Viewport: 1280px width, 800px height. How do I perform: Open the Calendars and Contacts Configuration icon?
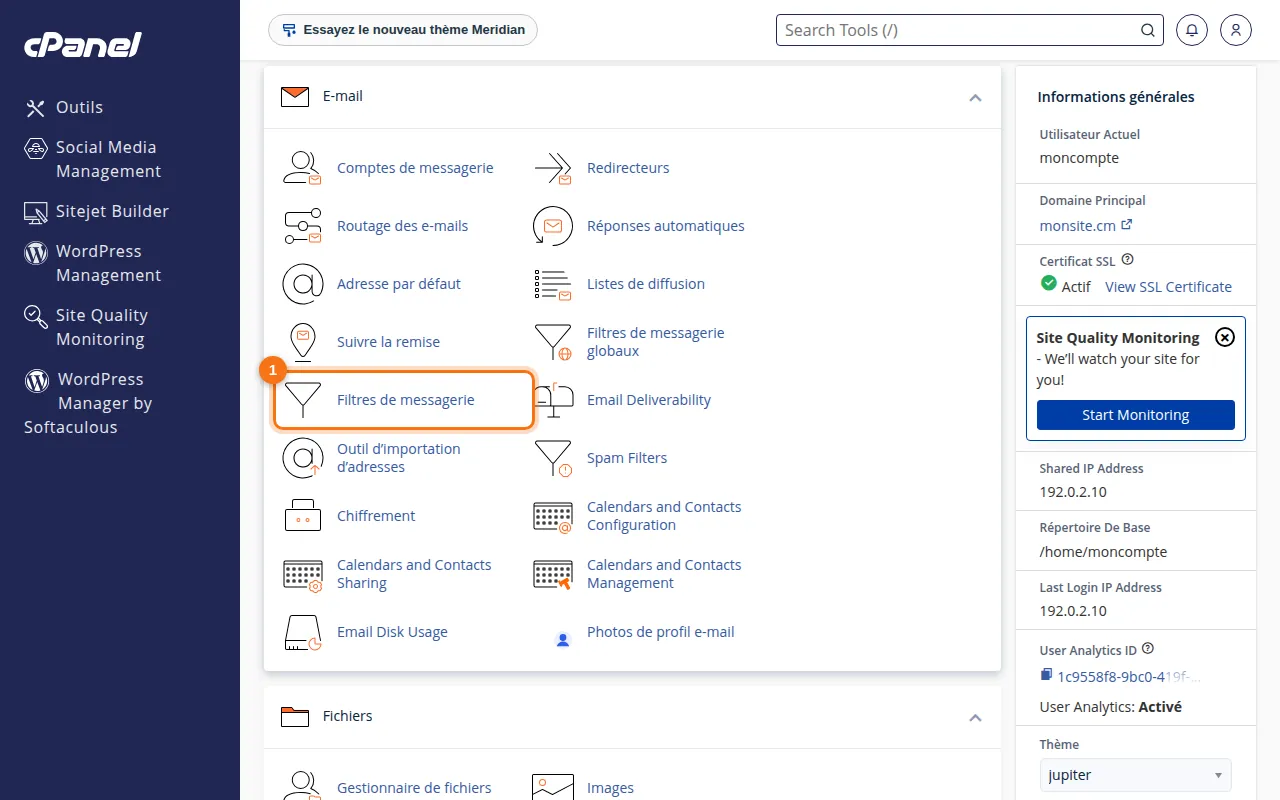coord(553,516)
